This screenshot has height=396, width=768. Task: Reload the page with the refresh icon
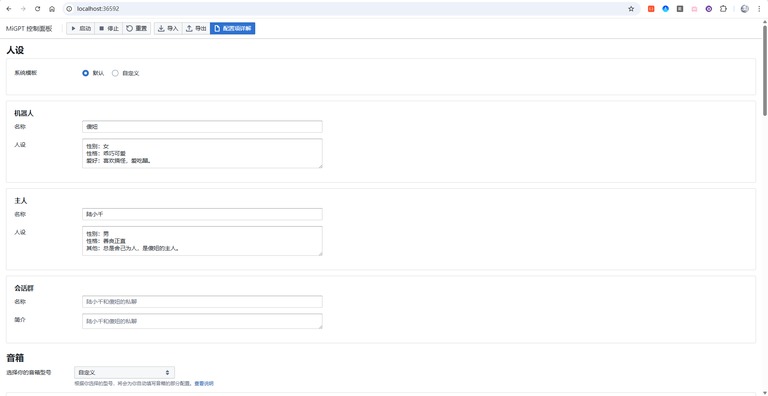coord(37,9)
